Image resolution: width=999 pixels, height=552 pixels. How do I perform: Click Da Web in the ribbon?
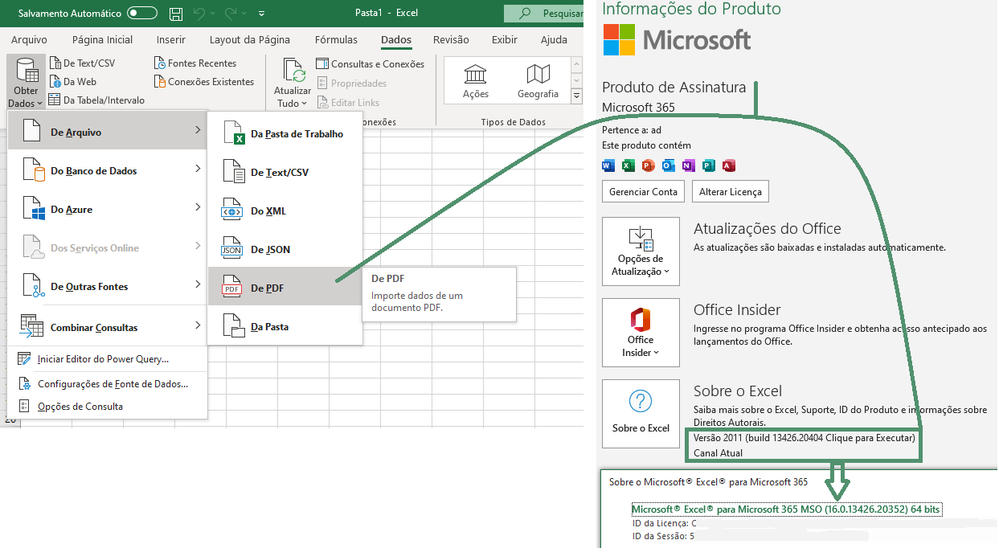click(x=73, y=82)
